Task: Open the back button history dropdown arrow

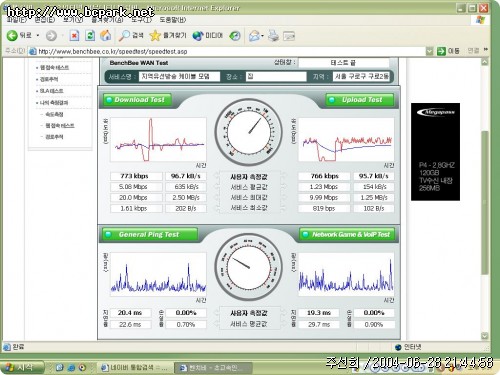Action: (38, 35)
